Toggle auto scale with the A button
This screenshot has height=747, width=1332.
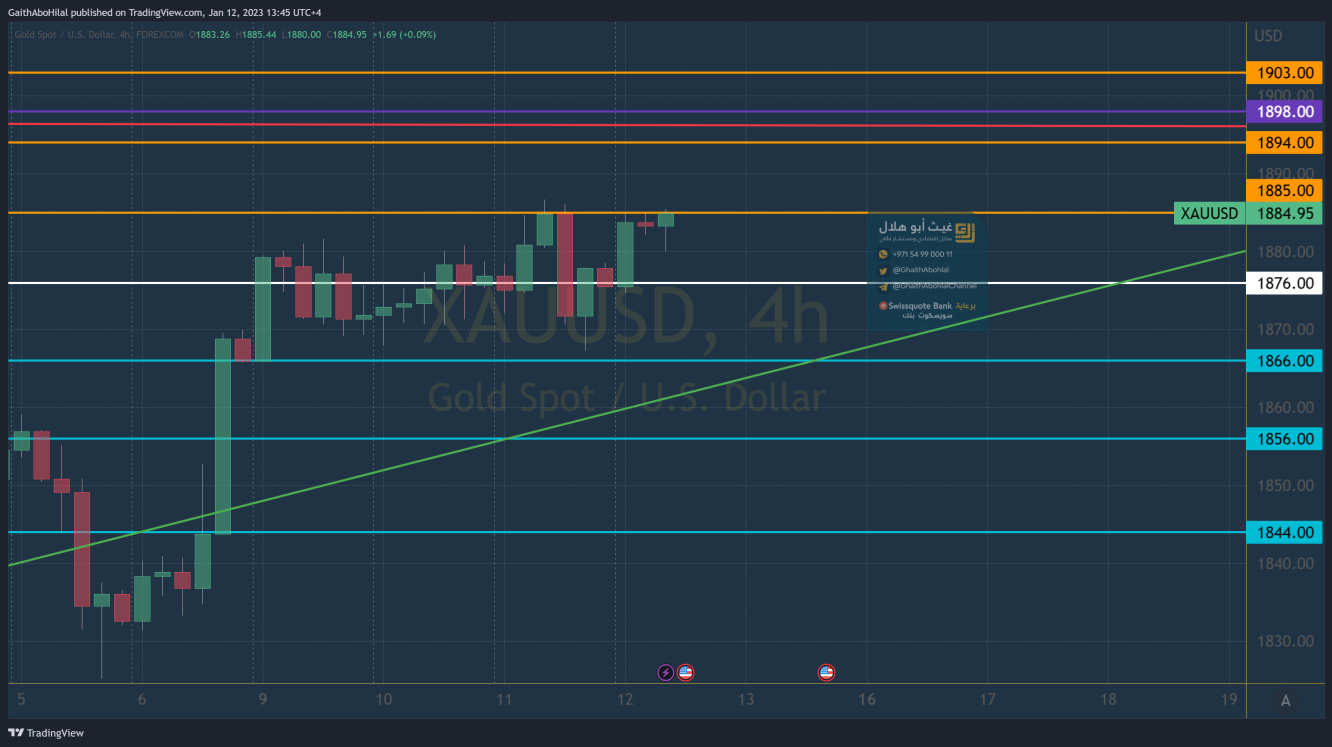tap(1285, 701)
